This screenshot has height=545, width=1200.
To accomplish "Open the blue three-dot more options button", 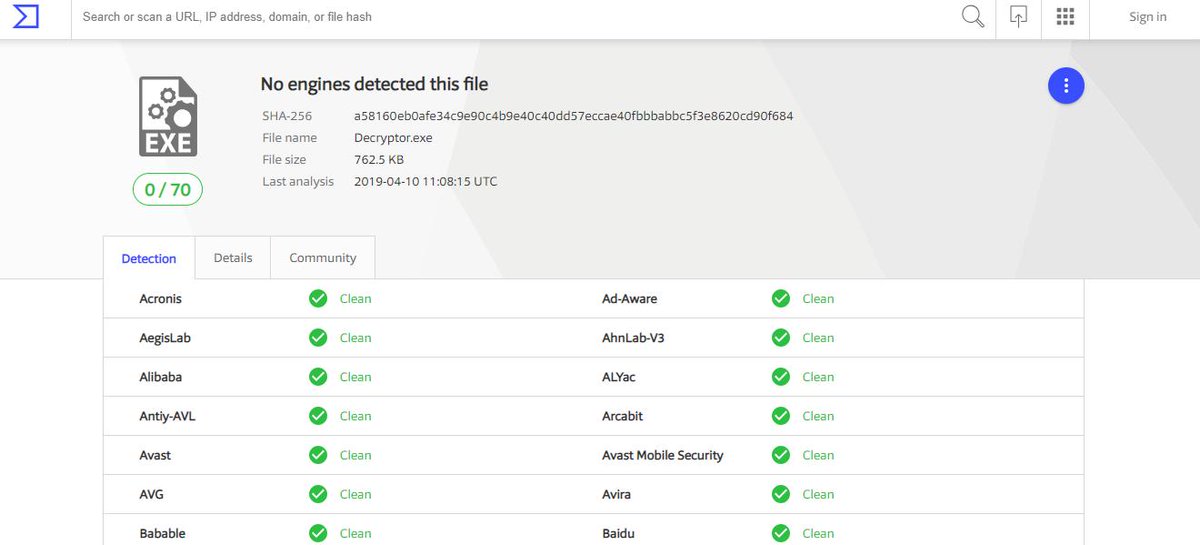I will click(x=1066, y=86).
